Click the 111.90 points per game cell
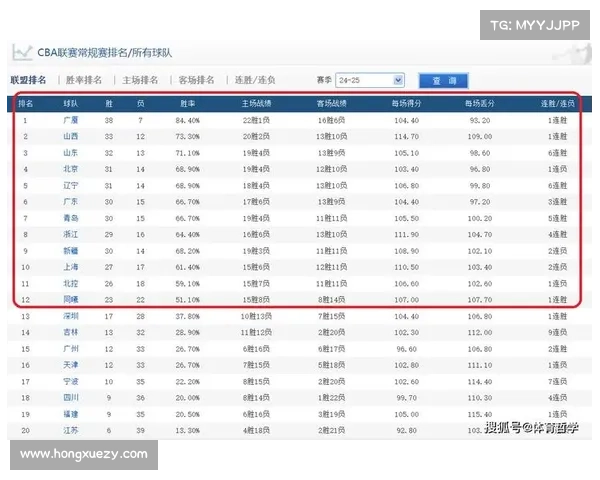Viewport: 600px width, 480px height. (406, 234)
